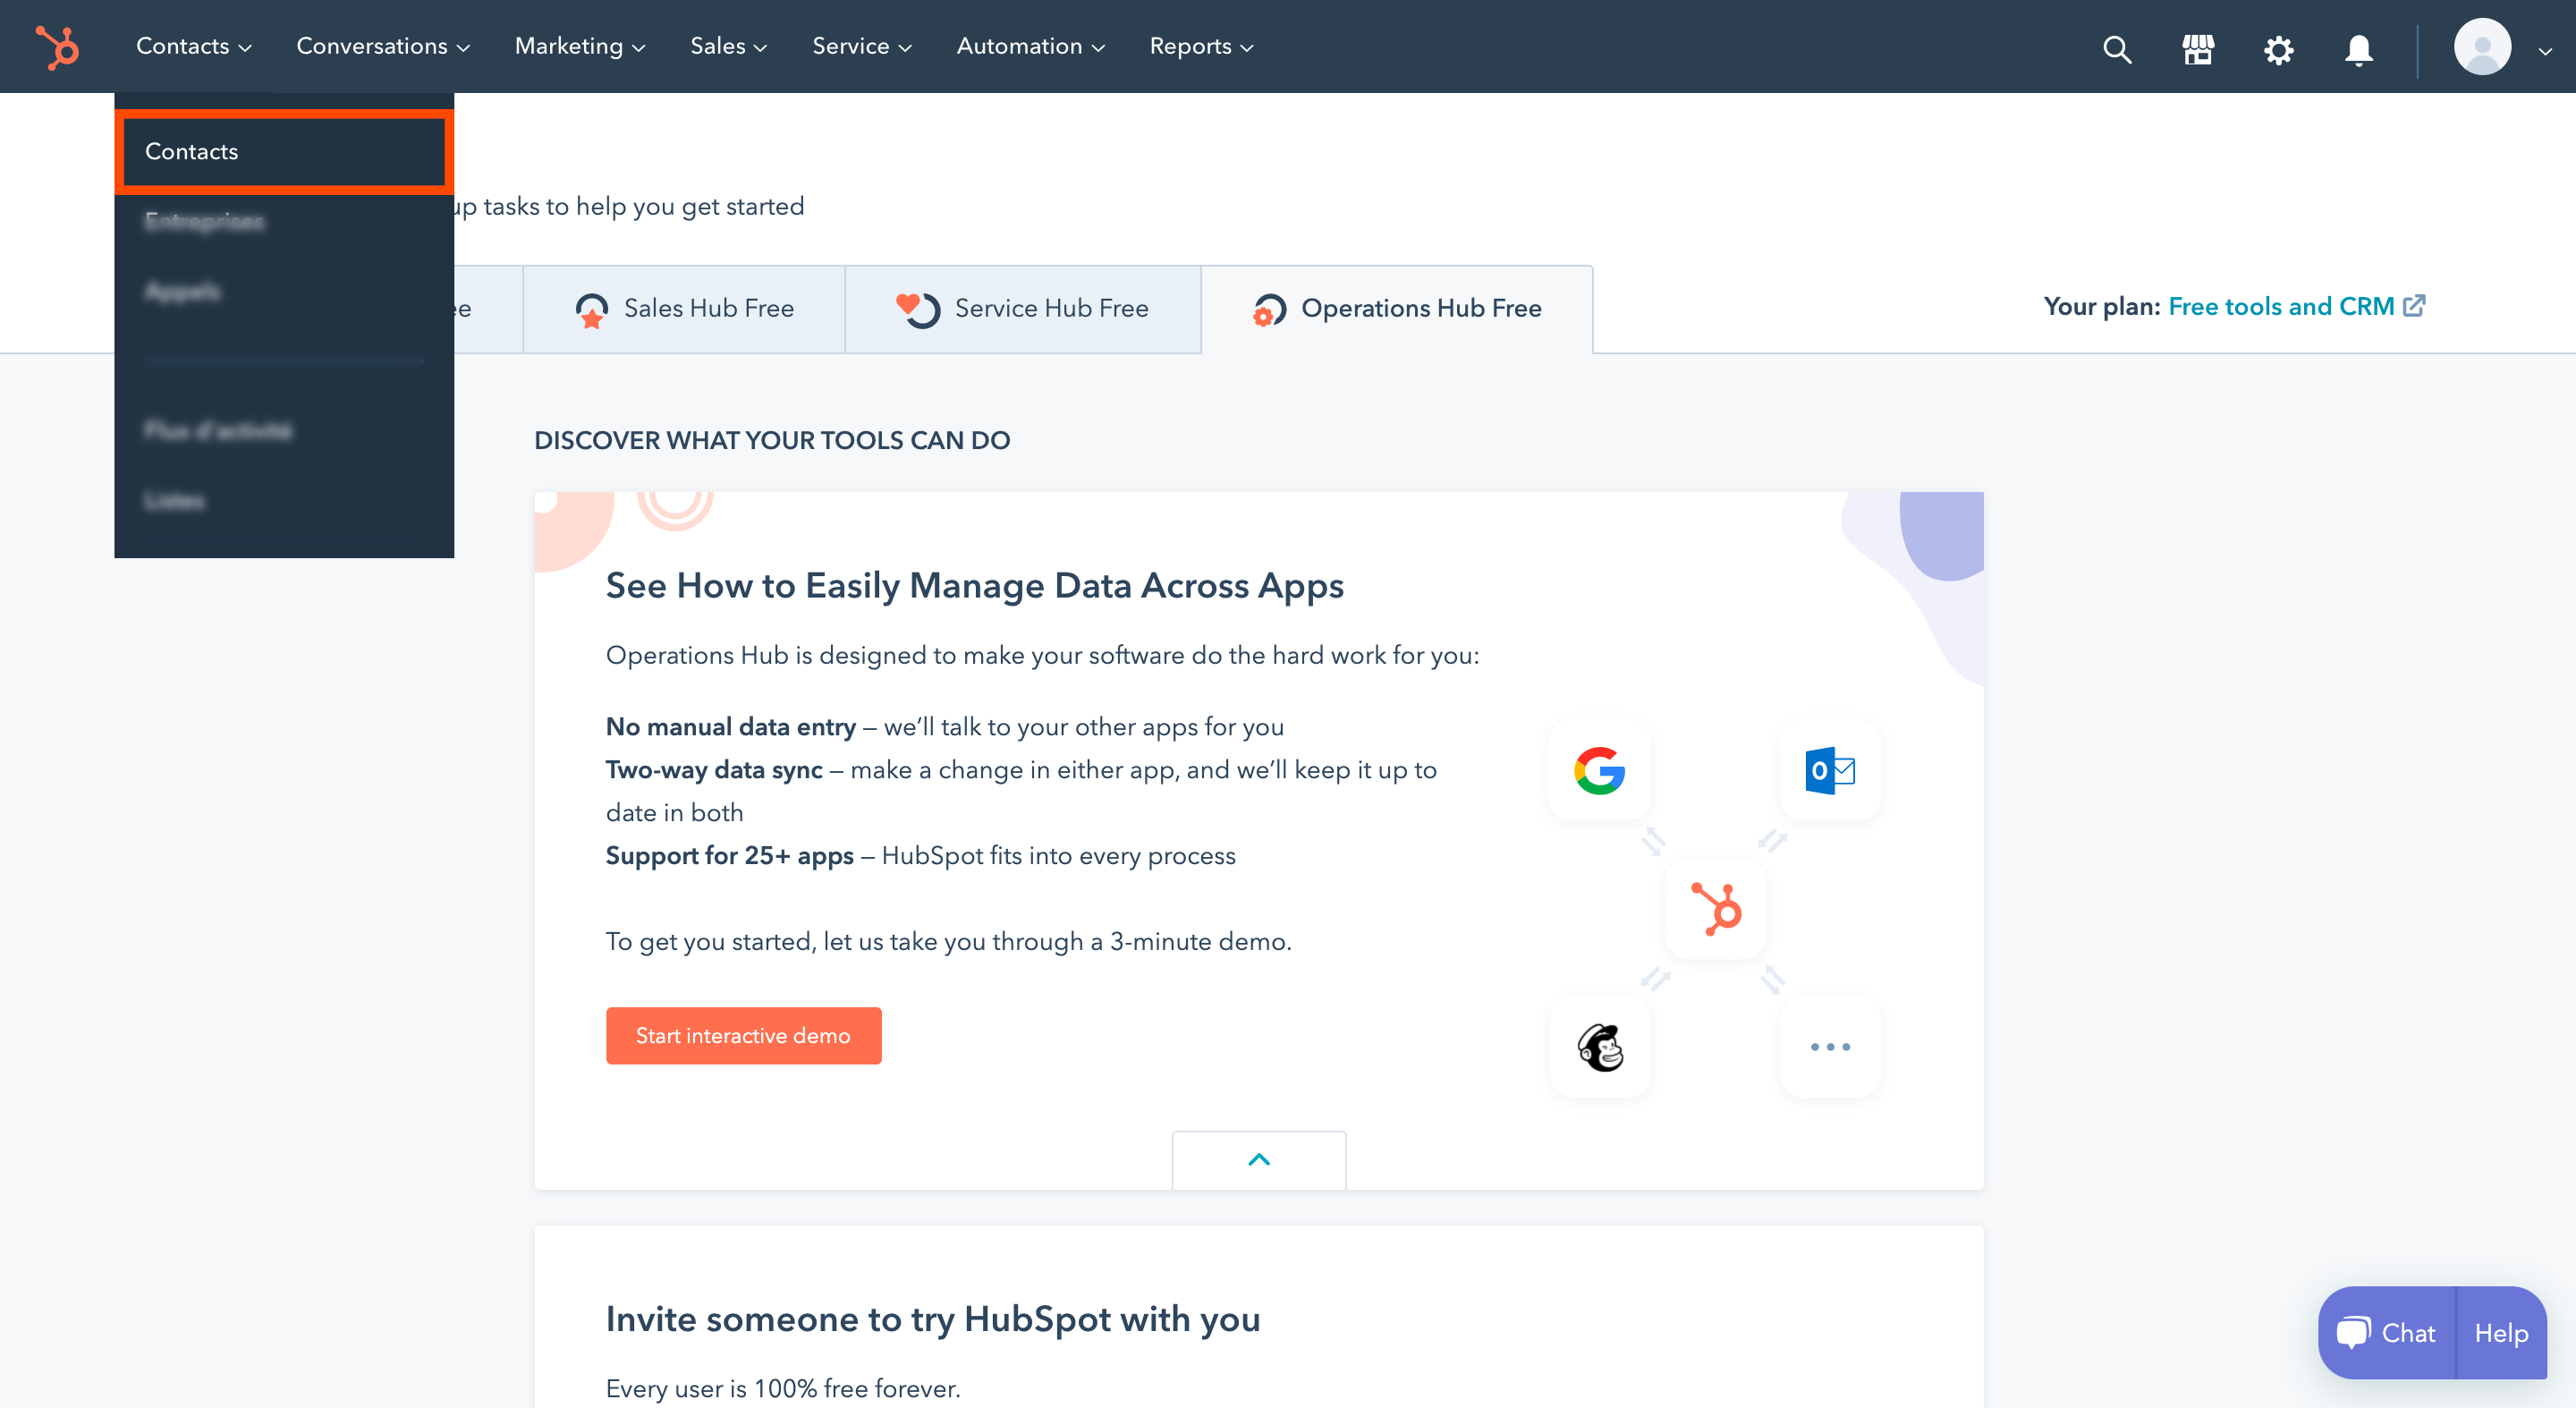Image resolution: width=2576 pixels, height=1408 pixels.
Task: Open the Service dropdown menu
Action: tap(862, 46)
